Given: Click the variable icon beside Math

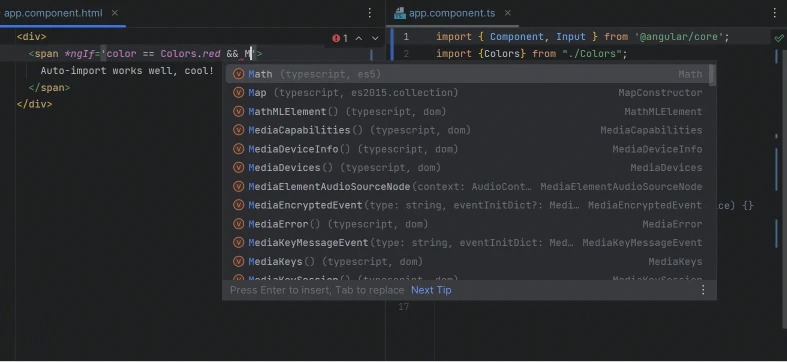Looking at the screenshot, I should pyautogui.click(x=238, y=74).
